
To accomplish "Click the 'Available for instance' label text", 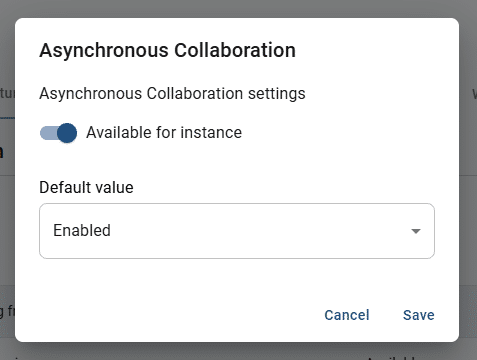I will click(x=164, y=133).
